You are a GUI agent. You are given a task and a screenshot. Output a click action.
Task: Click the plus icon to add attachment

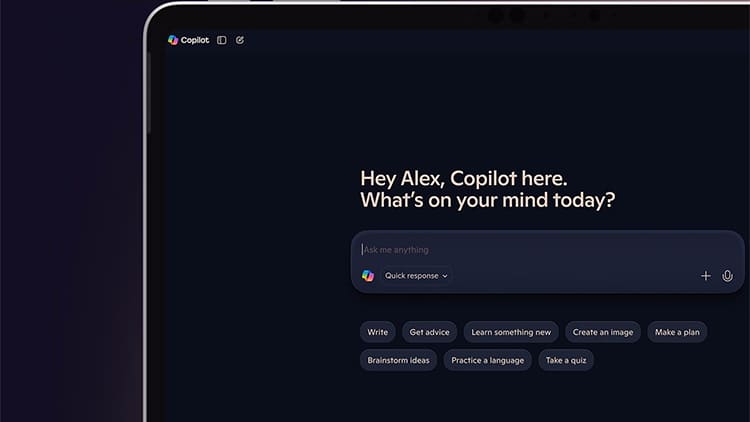[706, 276]
